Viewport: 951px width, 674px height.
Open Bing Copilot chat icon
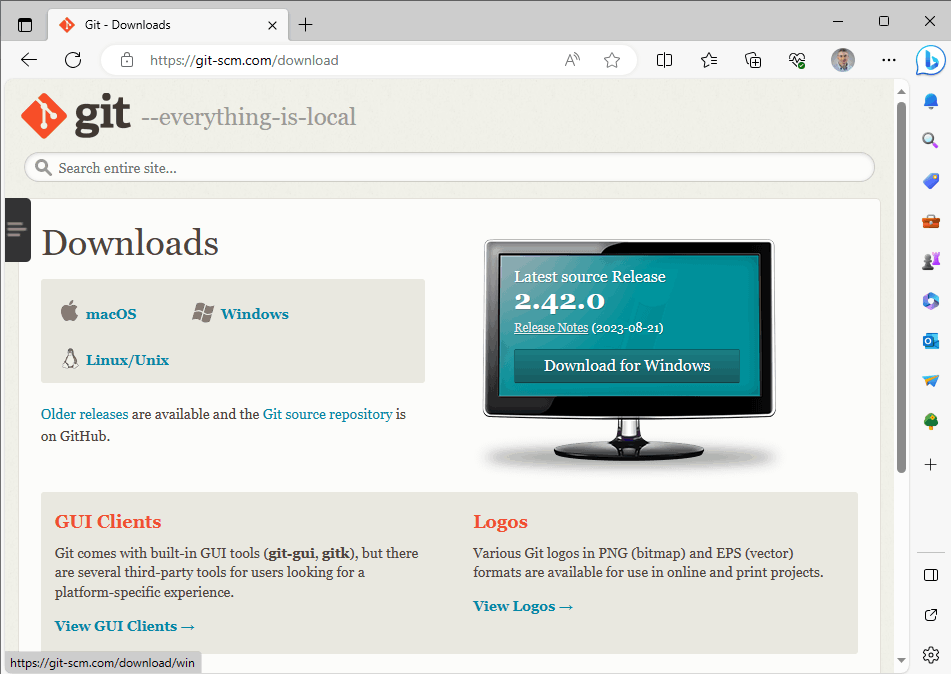pos(930,61)
